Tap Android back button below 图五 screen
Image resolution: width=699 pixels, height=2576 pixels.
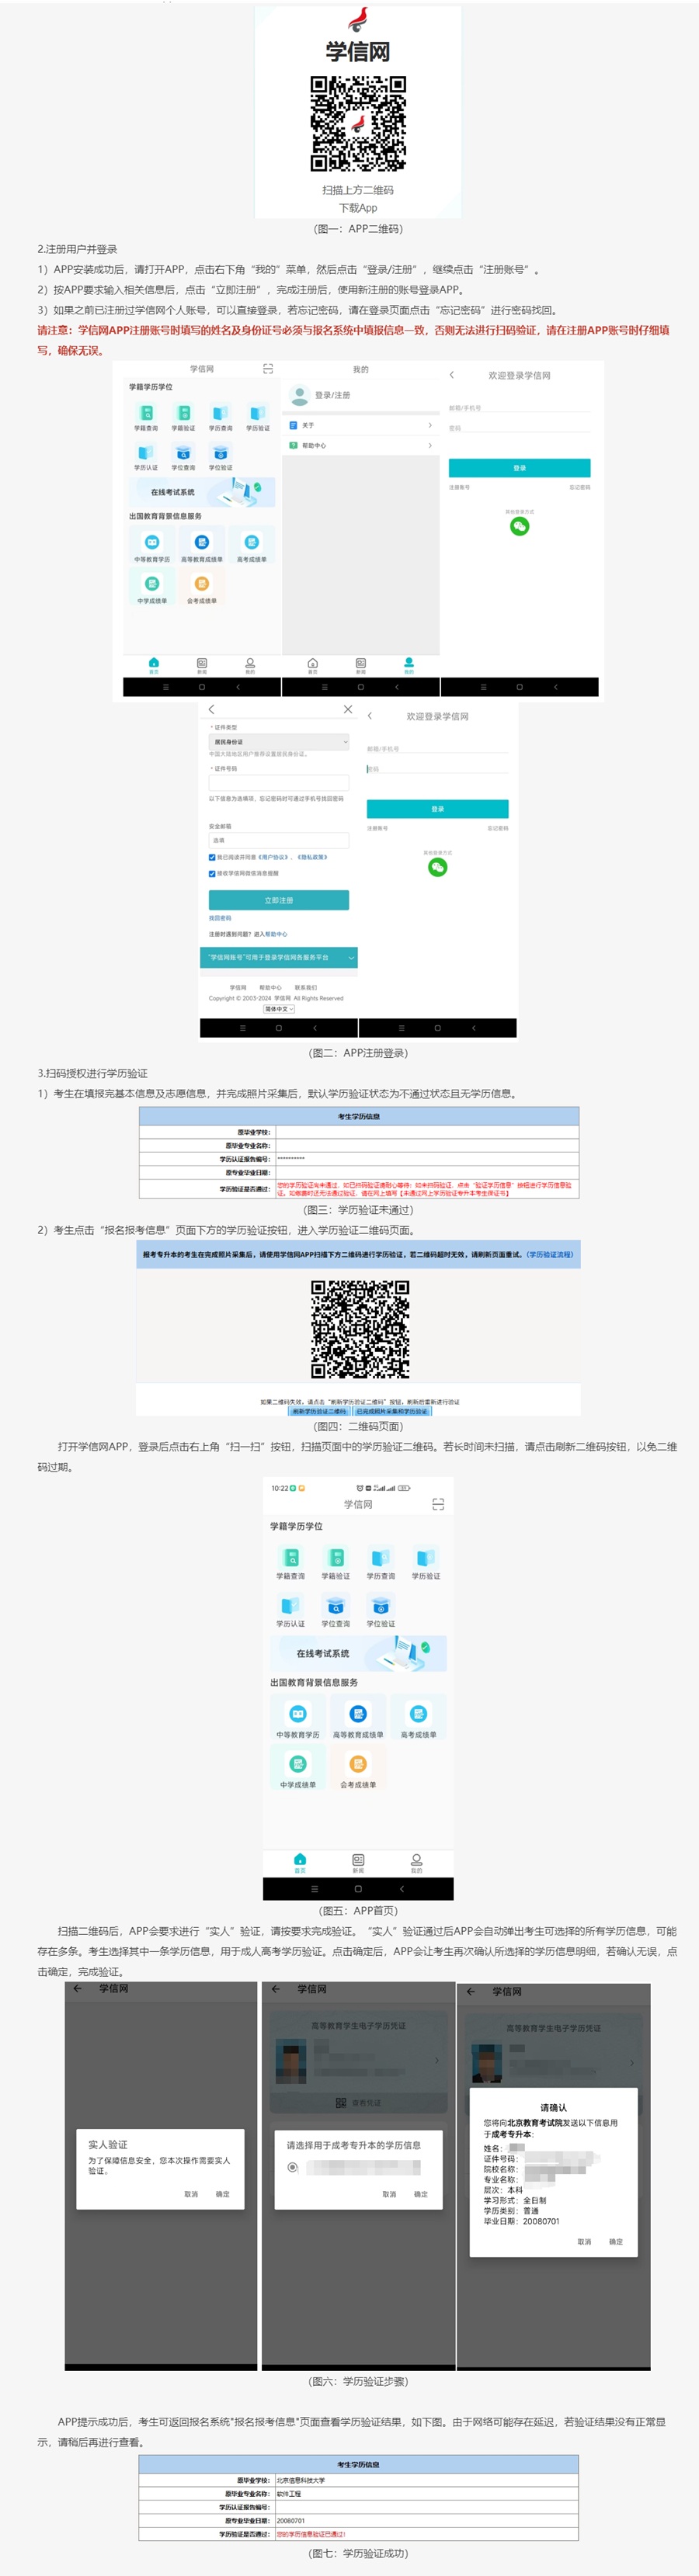(x=402, y=1889)
